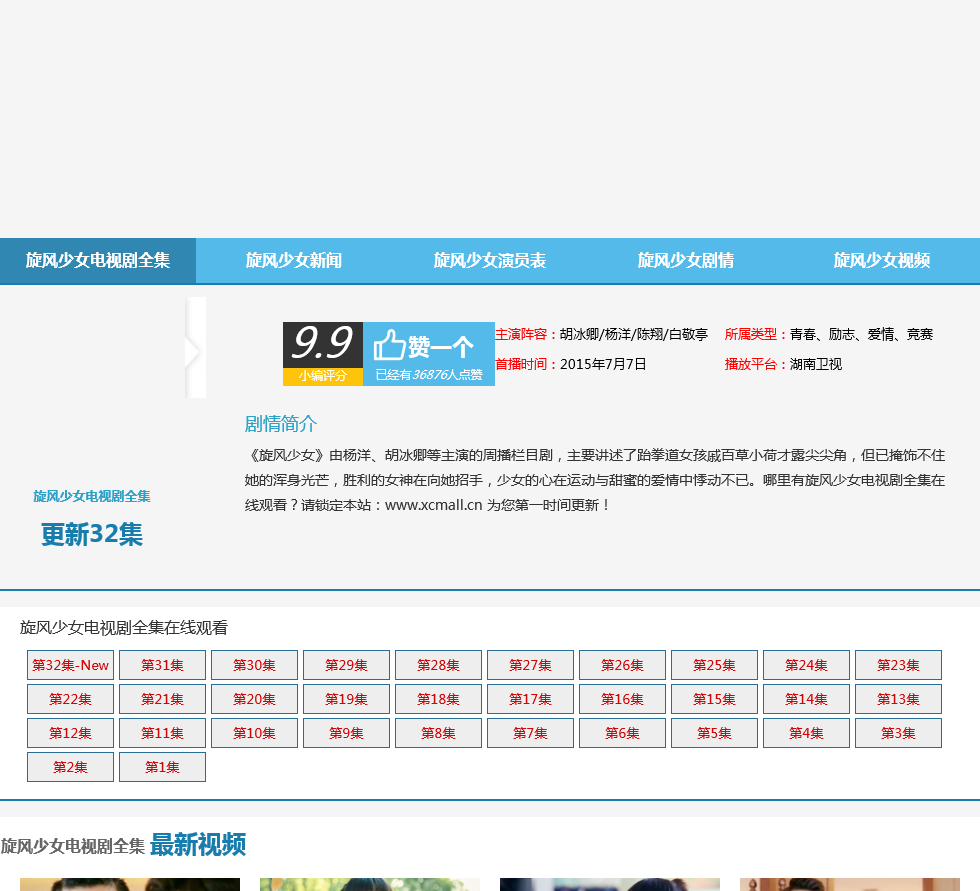This screenshot has width=980, height=891.
Task: Switch to the 旋风少女新闻 tab
Action: [294, 261]
